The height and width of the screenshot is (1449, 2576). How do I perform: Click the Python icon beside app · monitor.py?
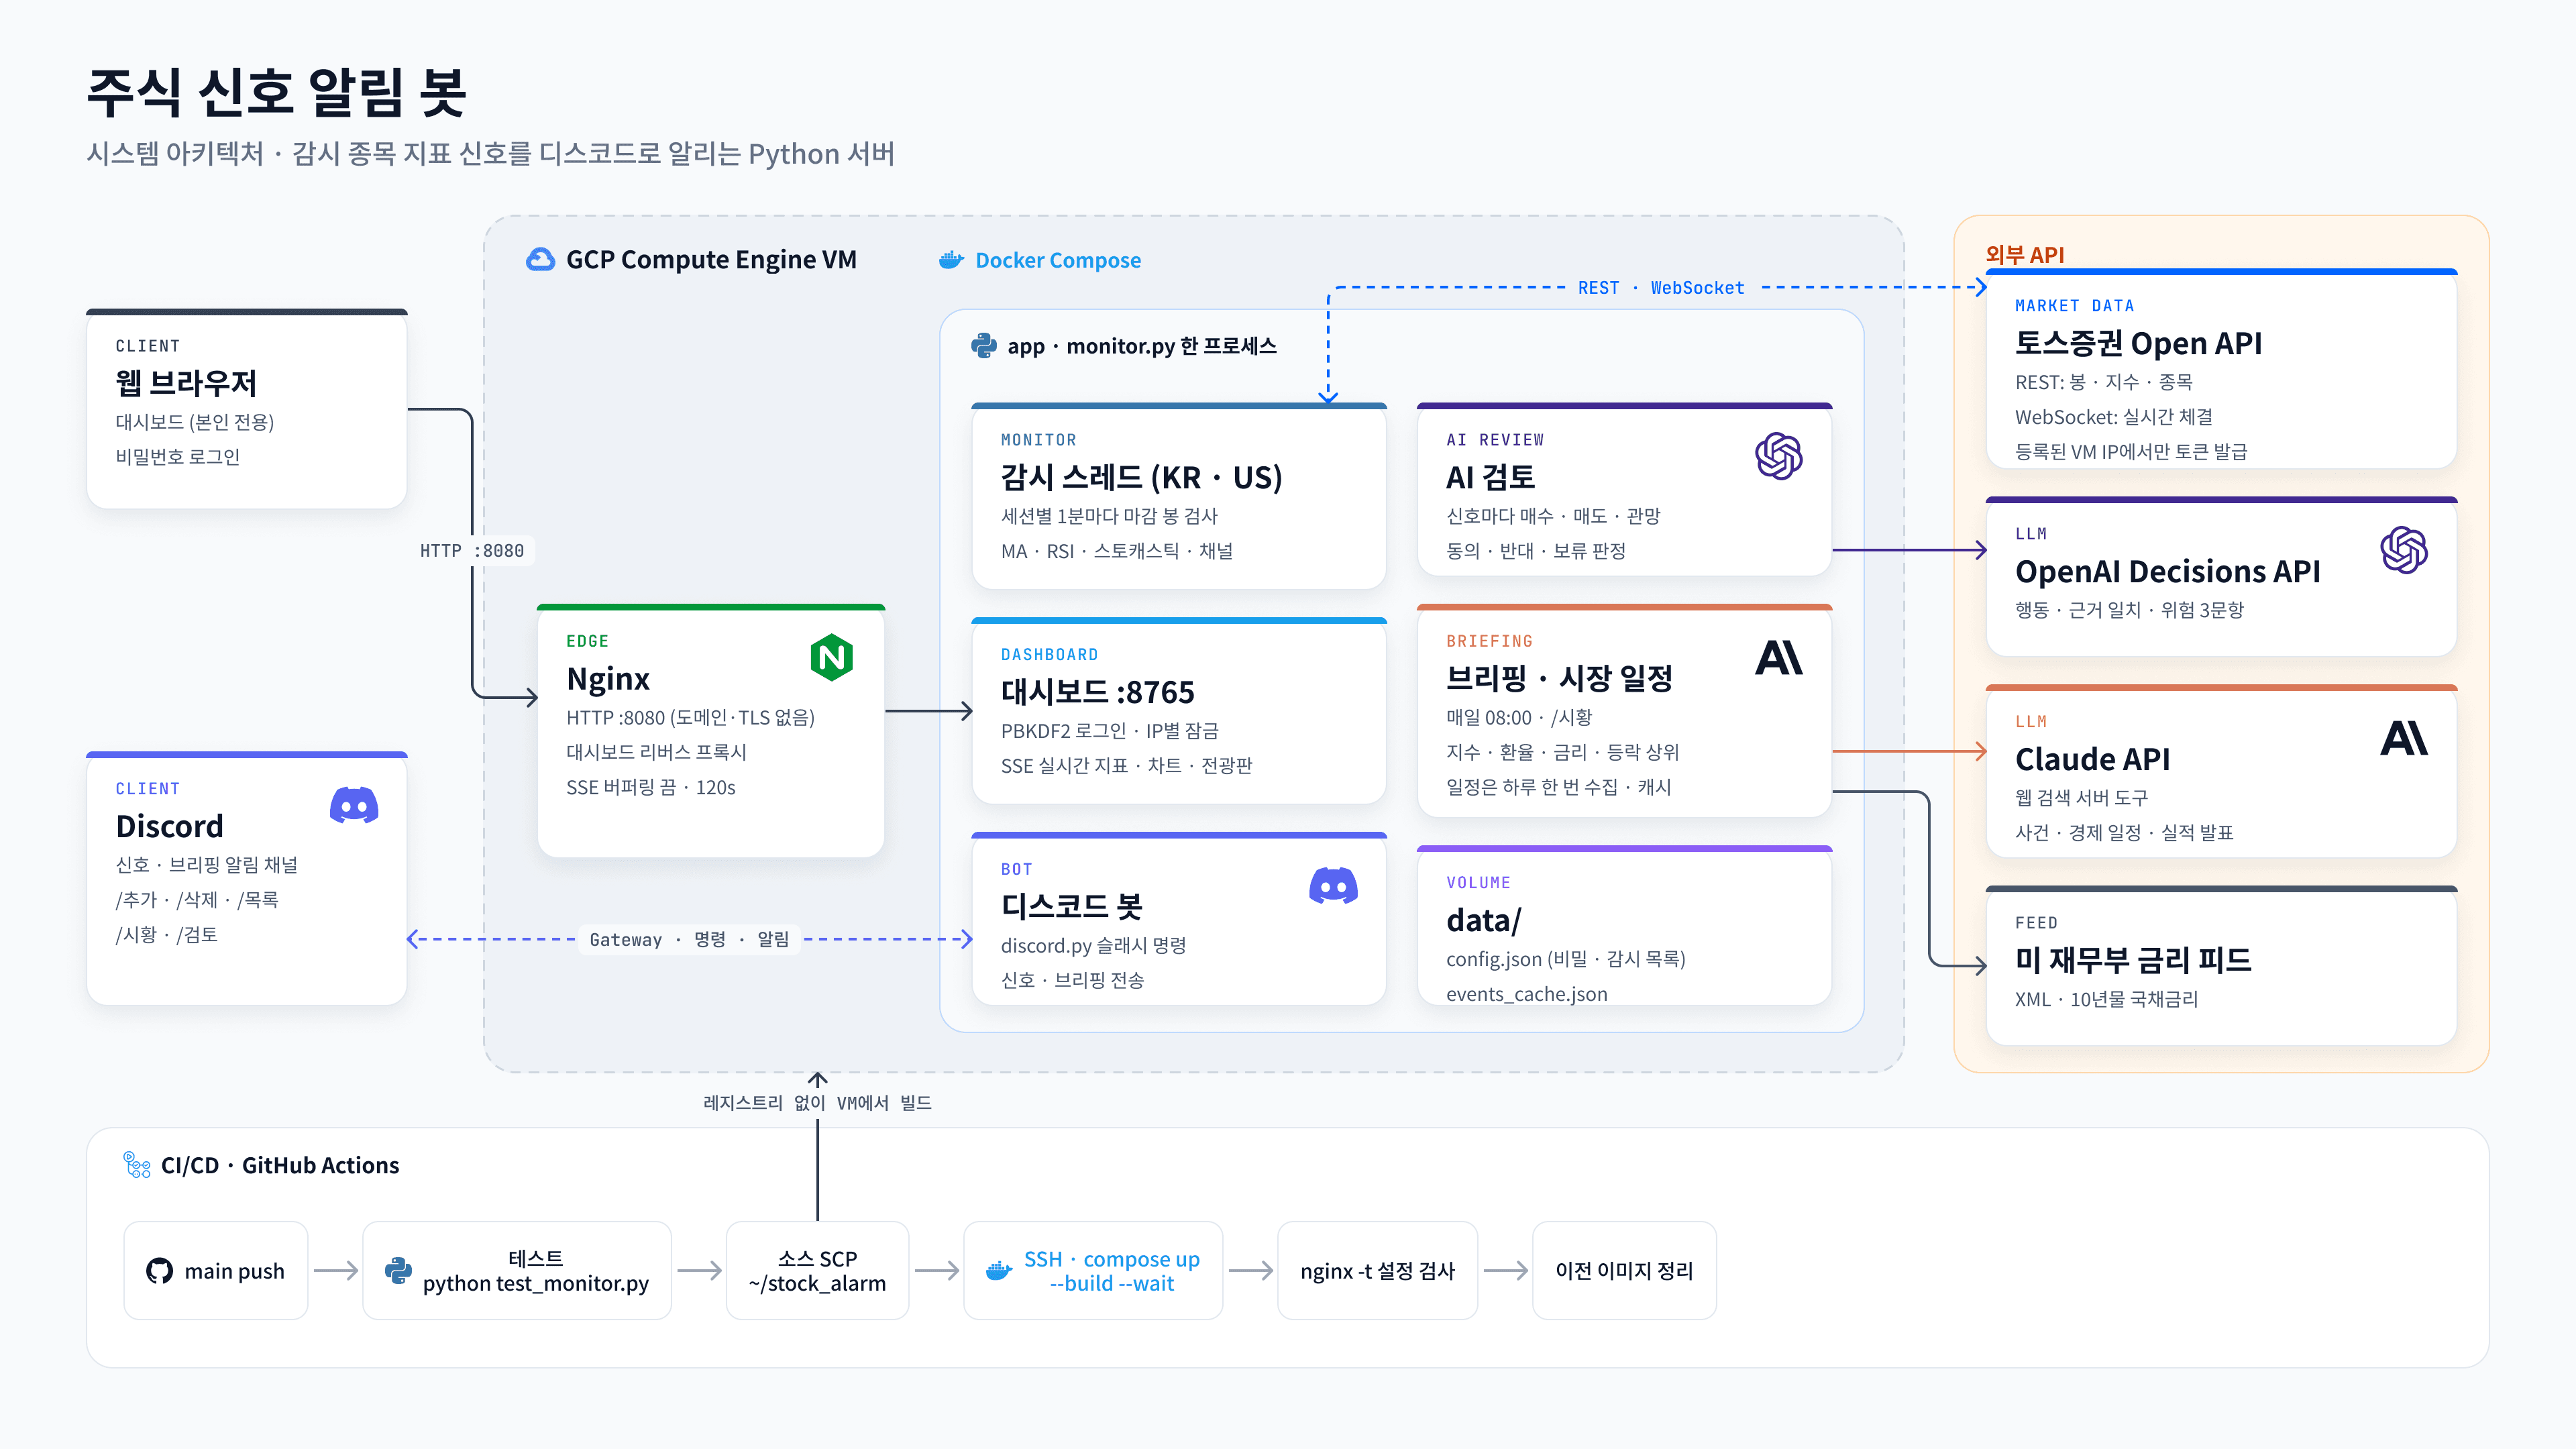pyautogui.click(x=984, y=346)
